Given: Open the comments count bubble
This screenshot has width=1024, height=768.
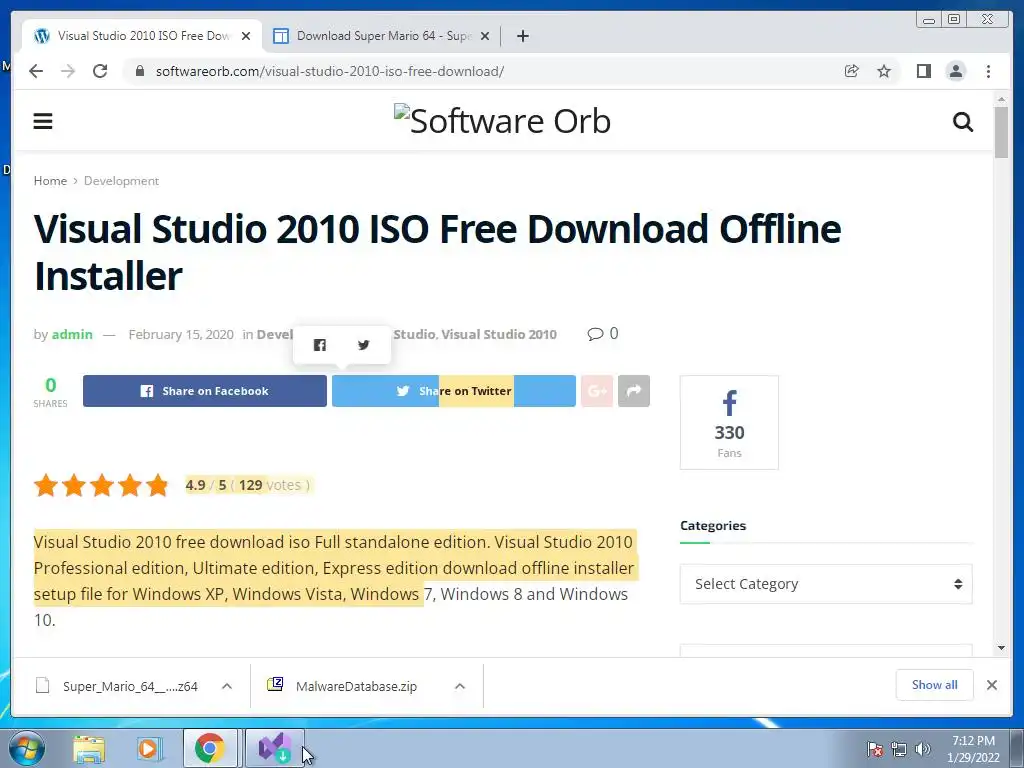Looking at the screenshot, I should pyautogui.click(x=603, y=334).
